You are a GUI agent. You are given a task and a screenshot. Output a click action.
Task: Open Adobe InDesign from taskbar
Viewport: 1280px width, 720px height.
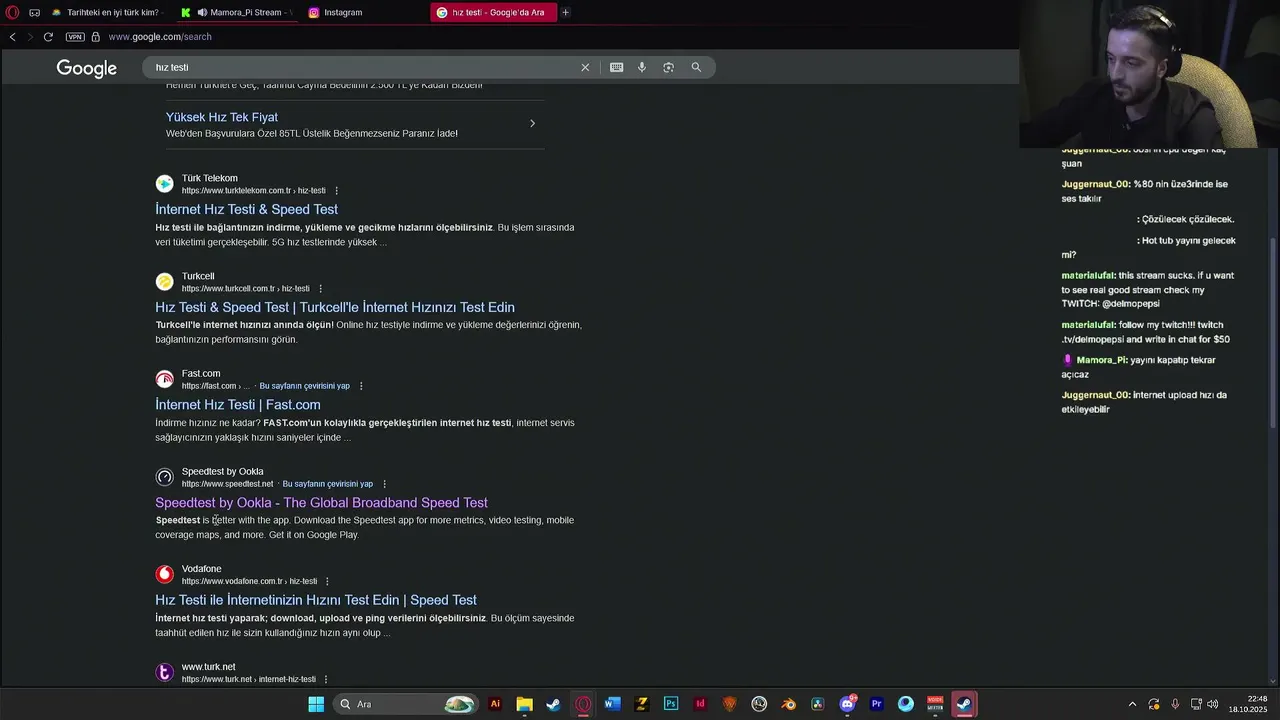[x=700, y=704]
